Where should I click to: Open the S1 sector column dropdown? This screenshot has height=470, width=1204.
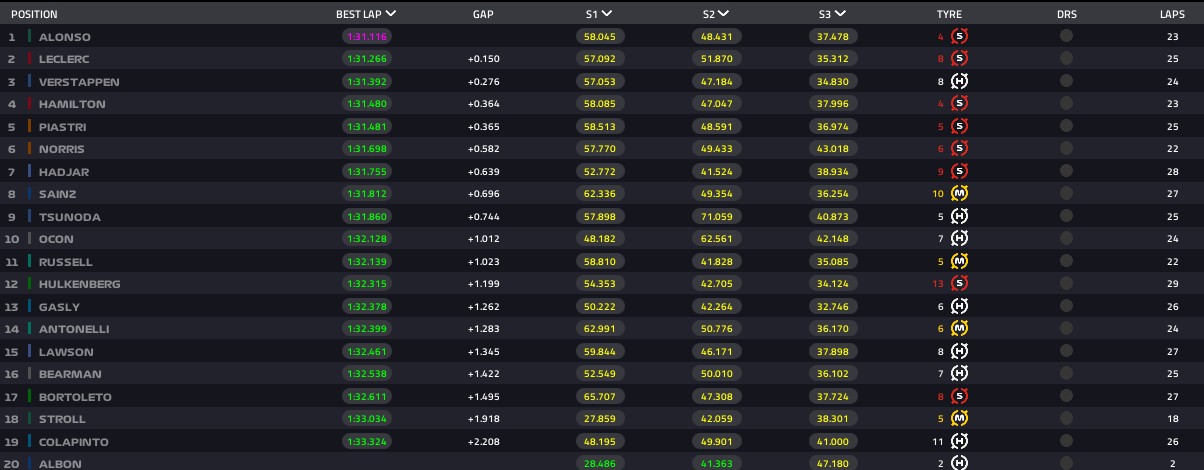[607, 14]
